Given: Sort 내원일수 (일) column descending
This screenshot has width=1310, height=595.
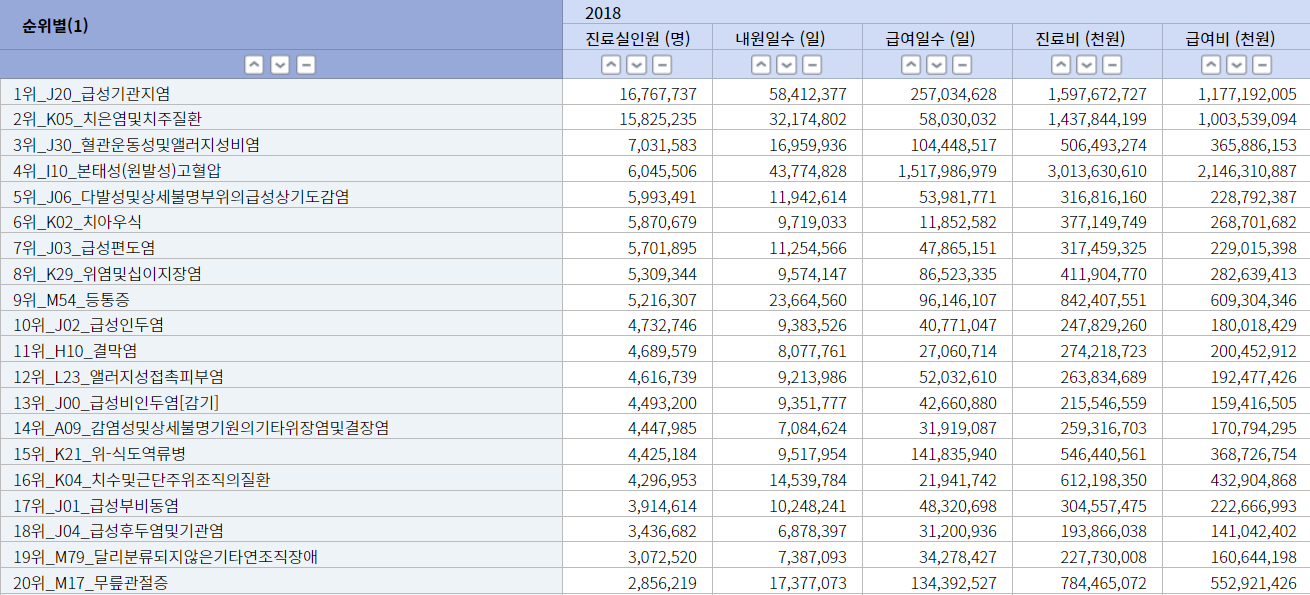Looking at the screenshot, I should 787,65.
